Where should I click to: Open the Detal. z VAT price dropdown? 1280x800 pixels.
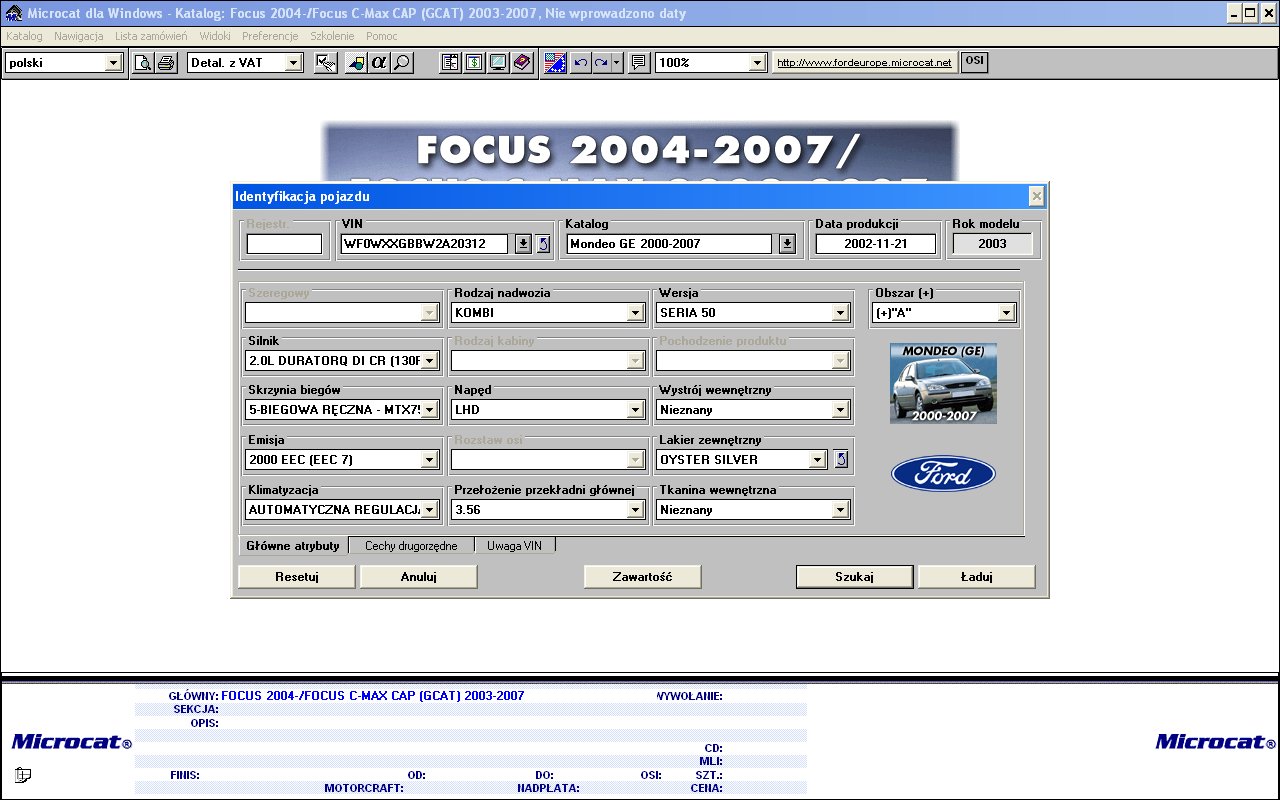(x=293, y=63)
